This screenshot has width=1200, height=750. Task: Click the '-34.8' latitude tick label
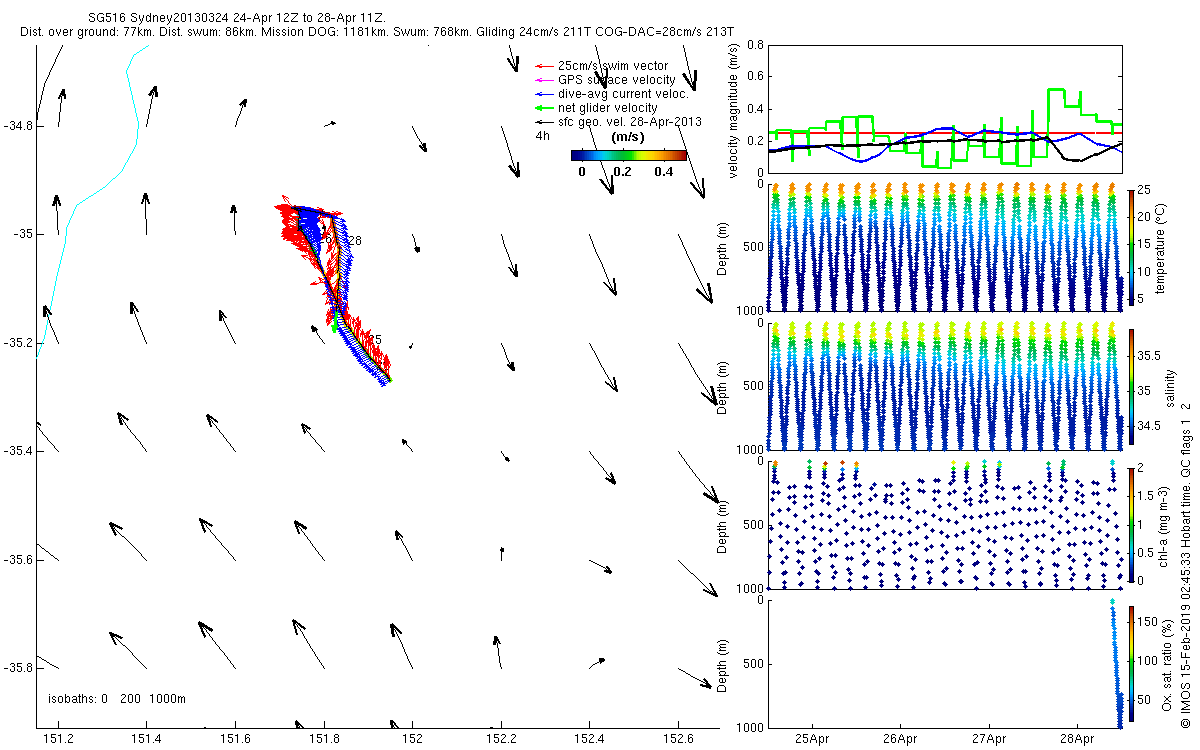(x=17, y=126)
